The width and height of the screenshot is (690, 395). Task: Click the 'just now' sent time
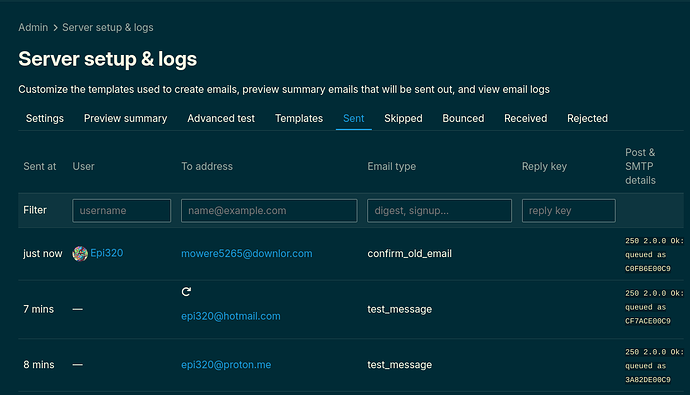43,254
